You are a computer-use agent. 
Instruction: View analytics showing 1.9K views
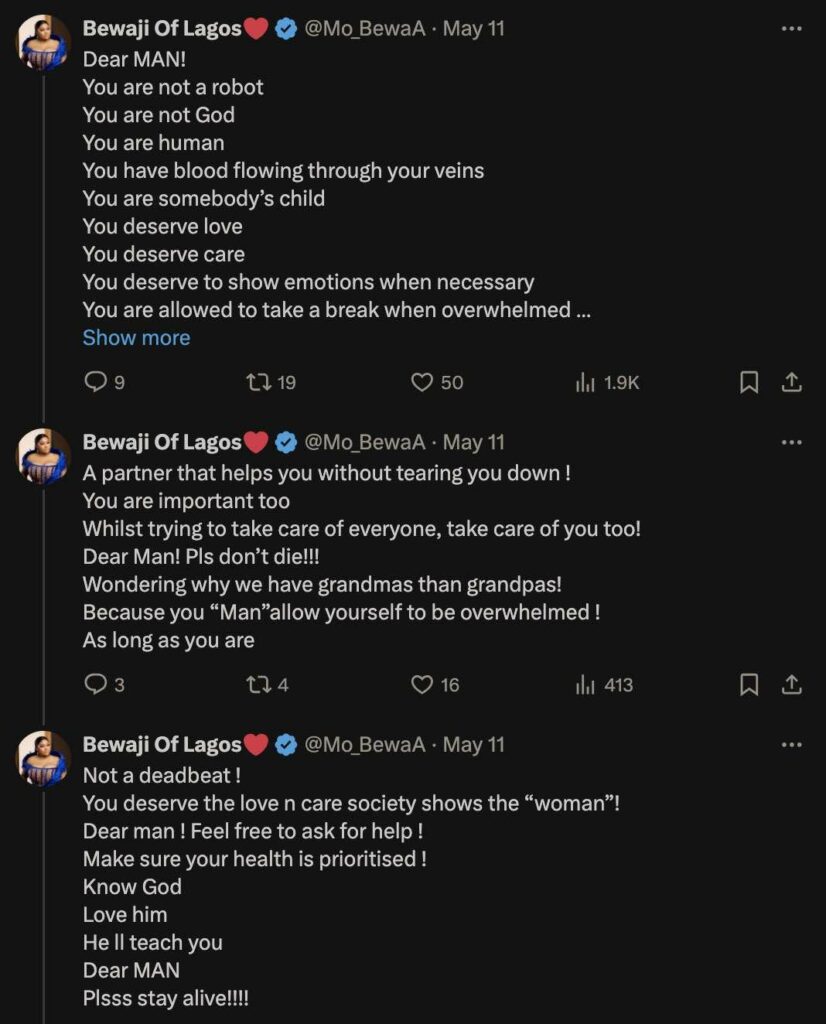586,382
